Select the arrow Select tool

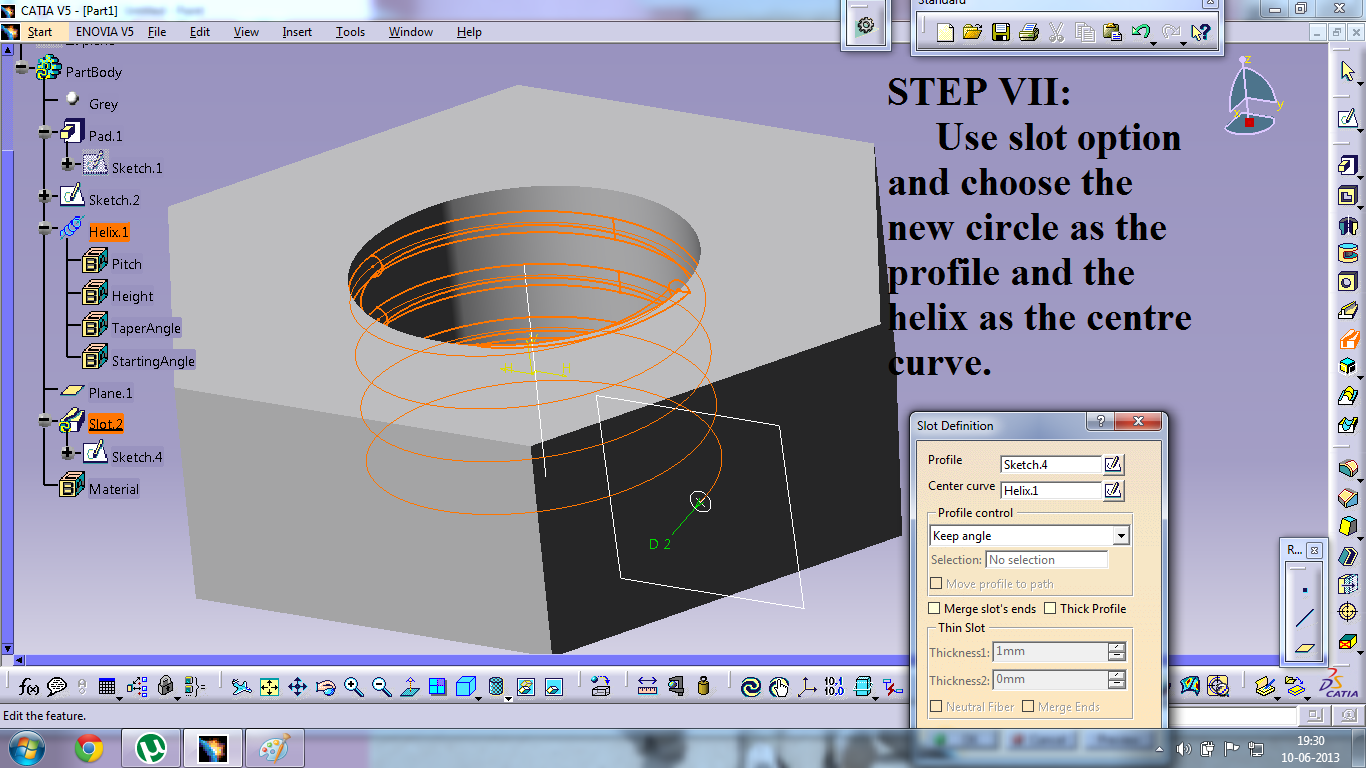click(x=1348, y=72)
